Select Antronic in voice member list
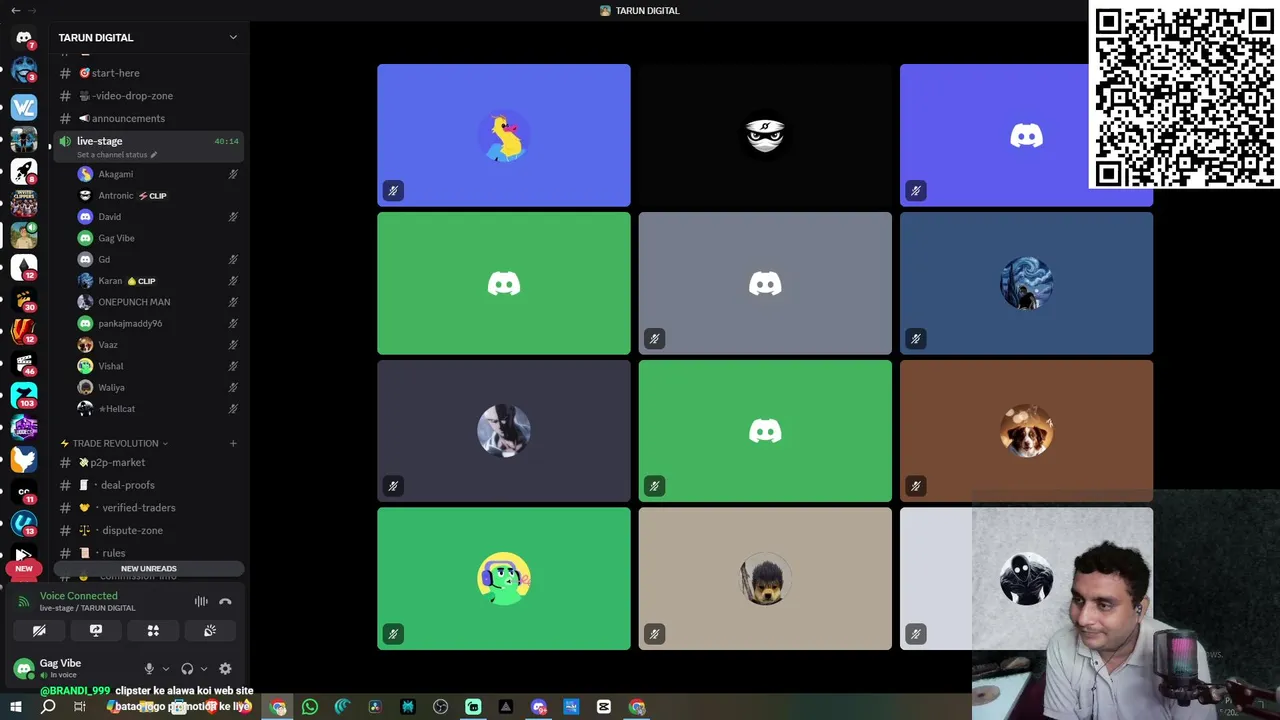The image size is (1280, 720). [158, 196]
